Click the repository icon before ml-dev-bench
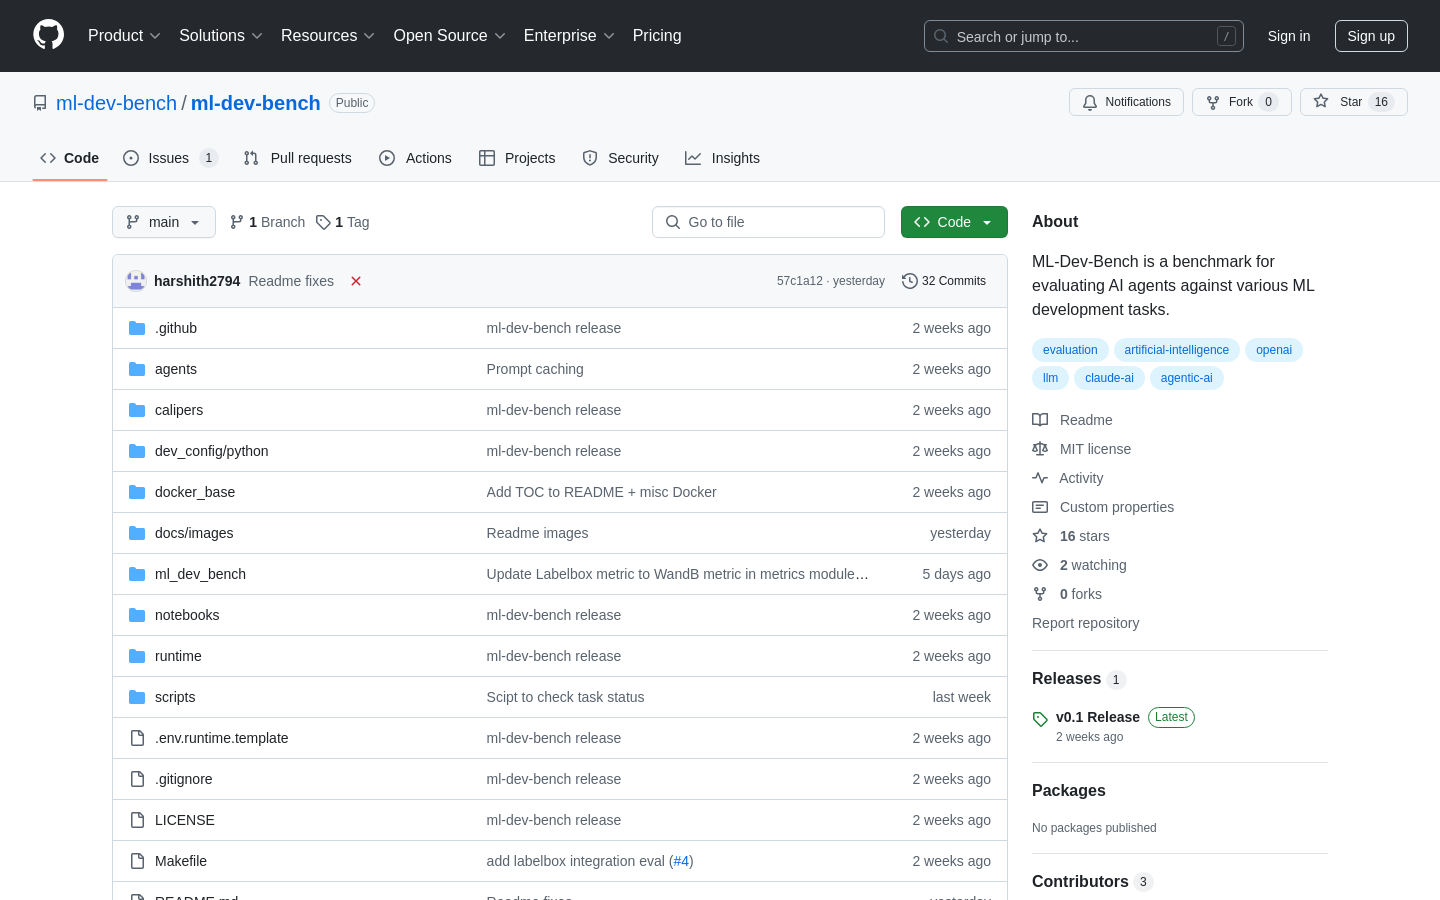1440x900 pixels. [40, 103]
